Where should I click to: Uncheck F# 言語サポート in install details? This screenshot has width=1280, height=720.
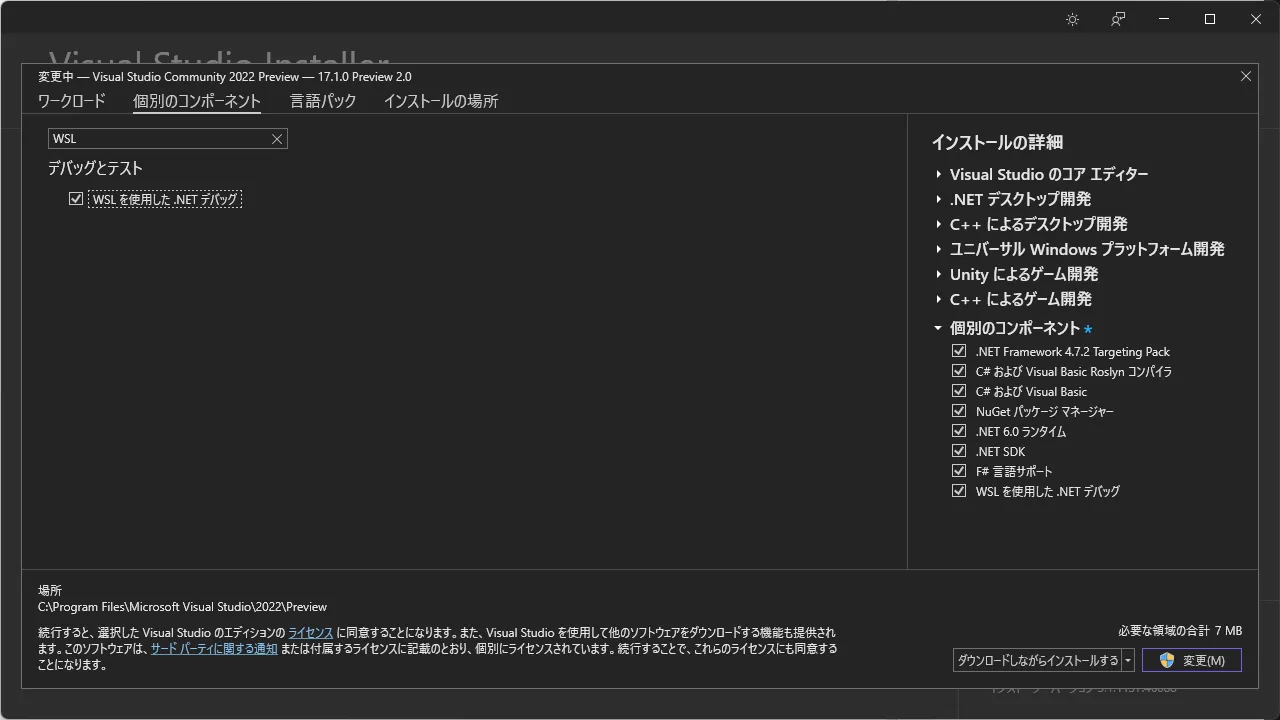pyautogui.click(x=959, y=470)
